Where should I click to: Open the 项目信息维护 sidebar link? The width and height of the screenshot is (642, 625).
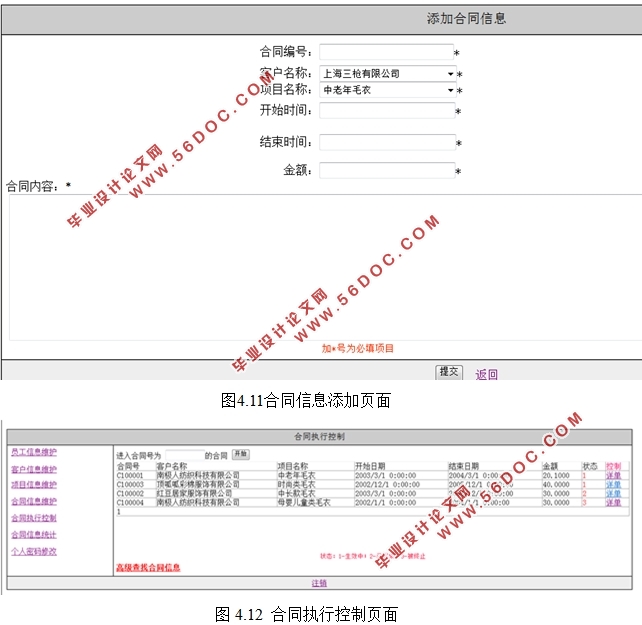(x=34, y=485)
